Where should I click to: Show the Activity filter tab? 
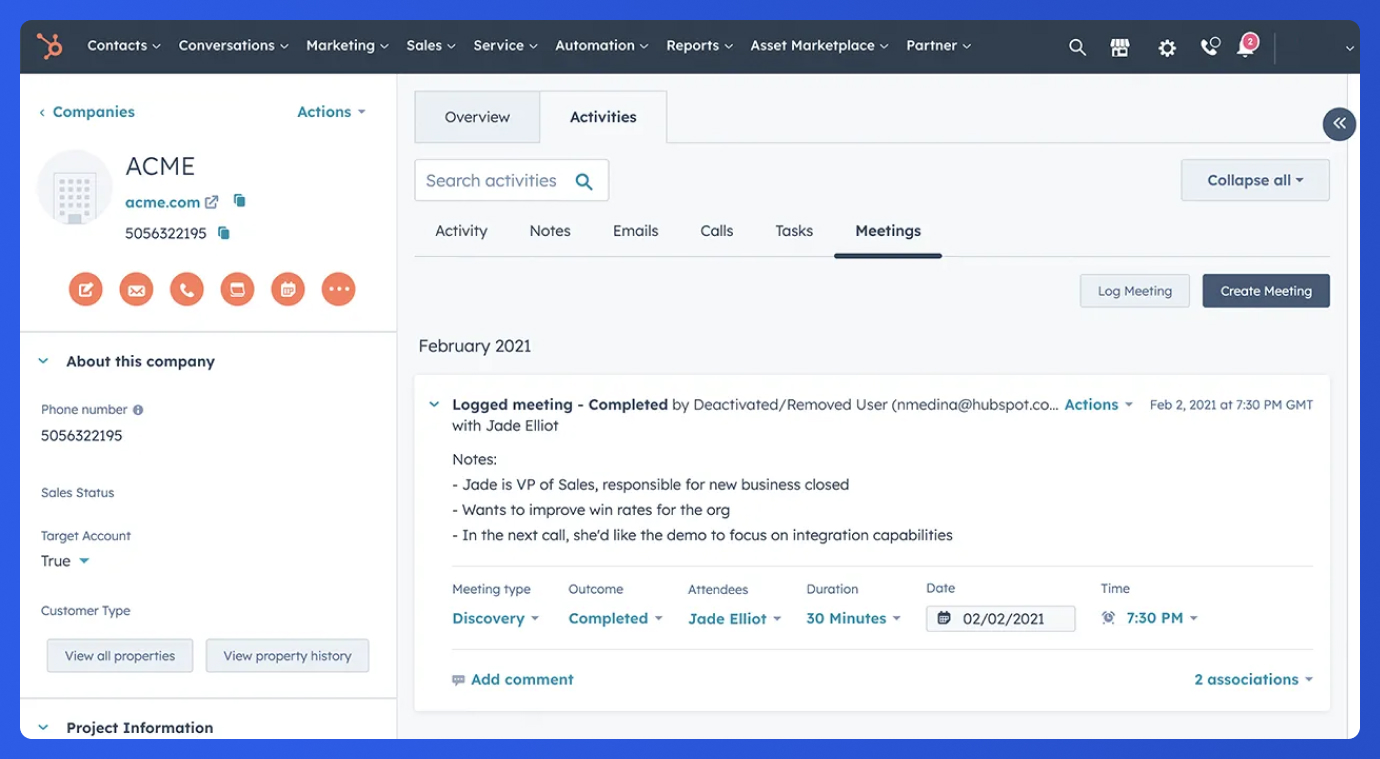tap(461, 231)
